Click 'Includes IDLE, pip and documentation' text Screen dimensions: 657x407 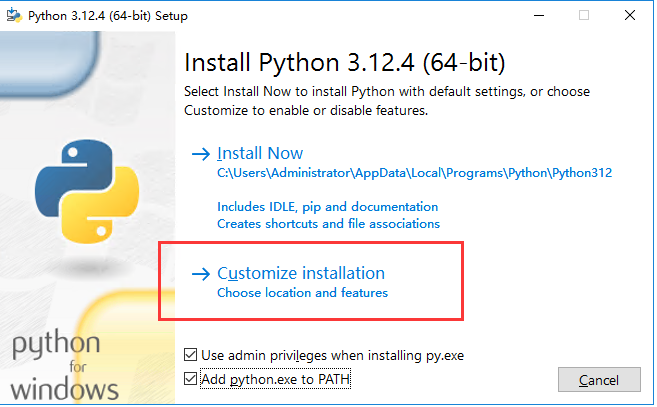point(327,207)
